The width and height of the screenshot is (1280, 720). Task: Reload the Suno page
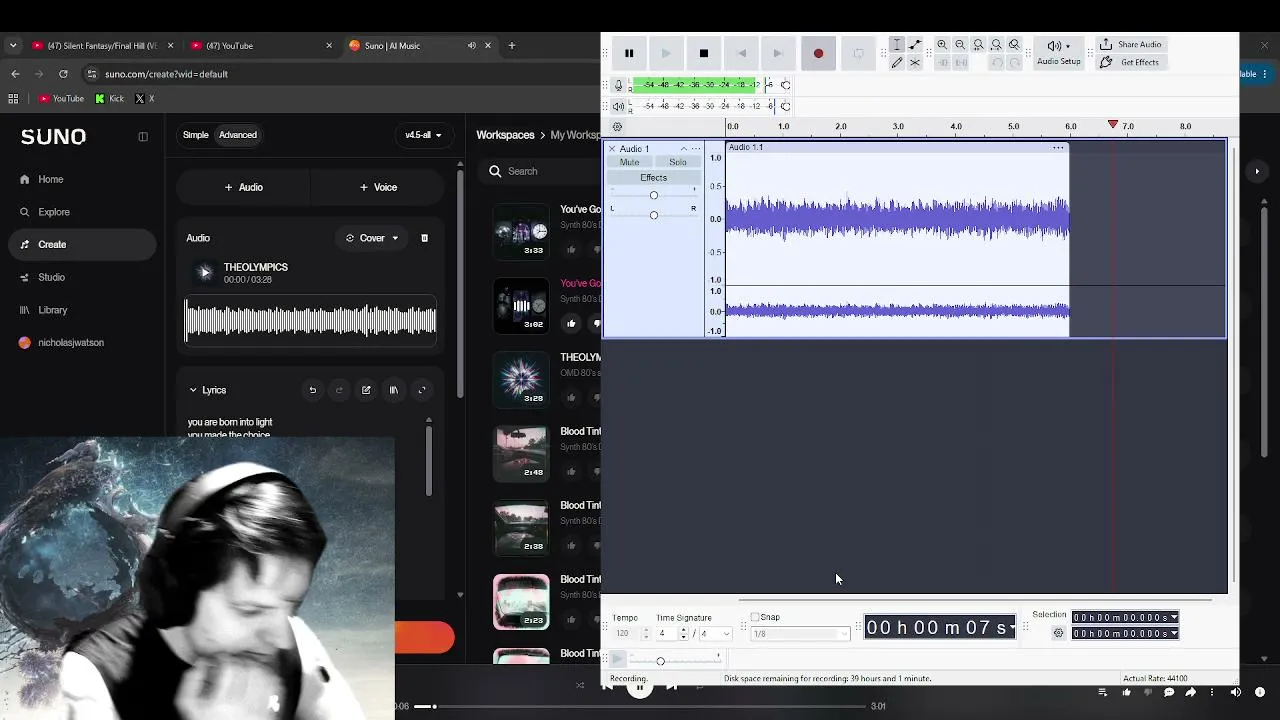[x=63, y=74]
